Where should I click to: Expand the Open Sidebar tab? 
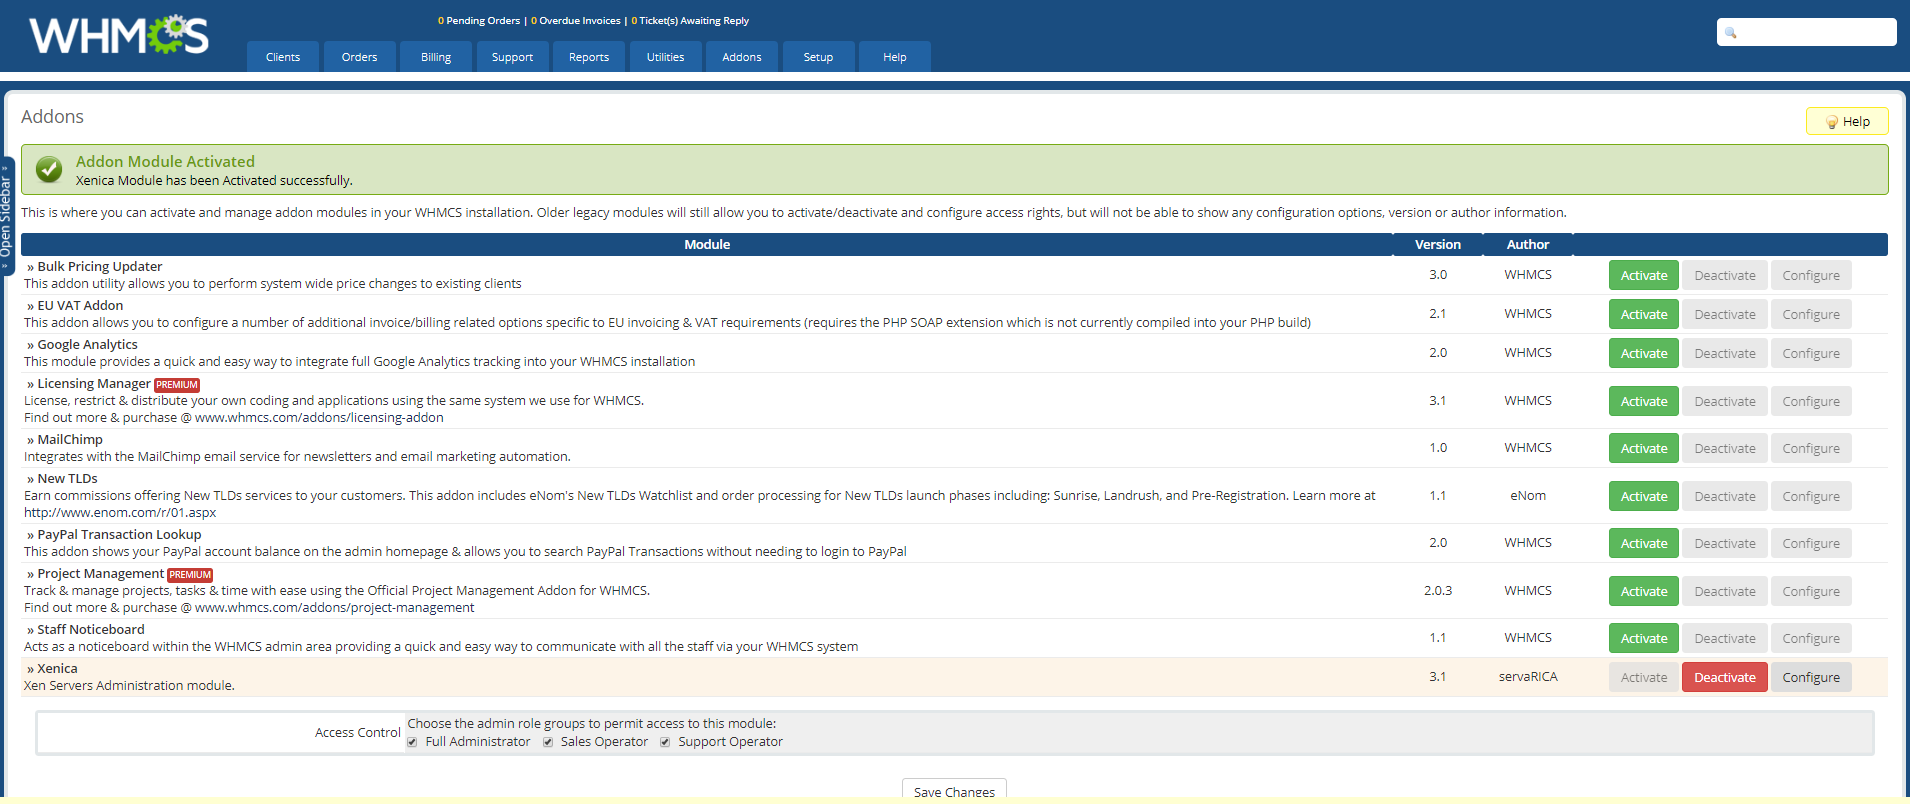point(7,216)
